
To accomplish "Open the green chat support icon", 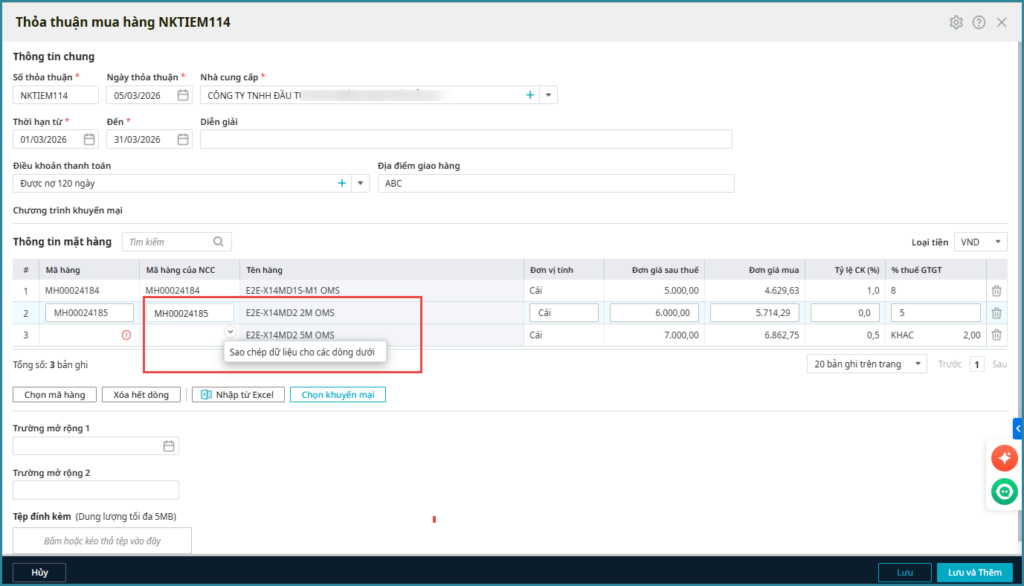I will click(x=1004, y=491).
